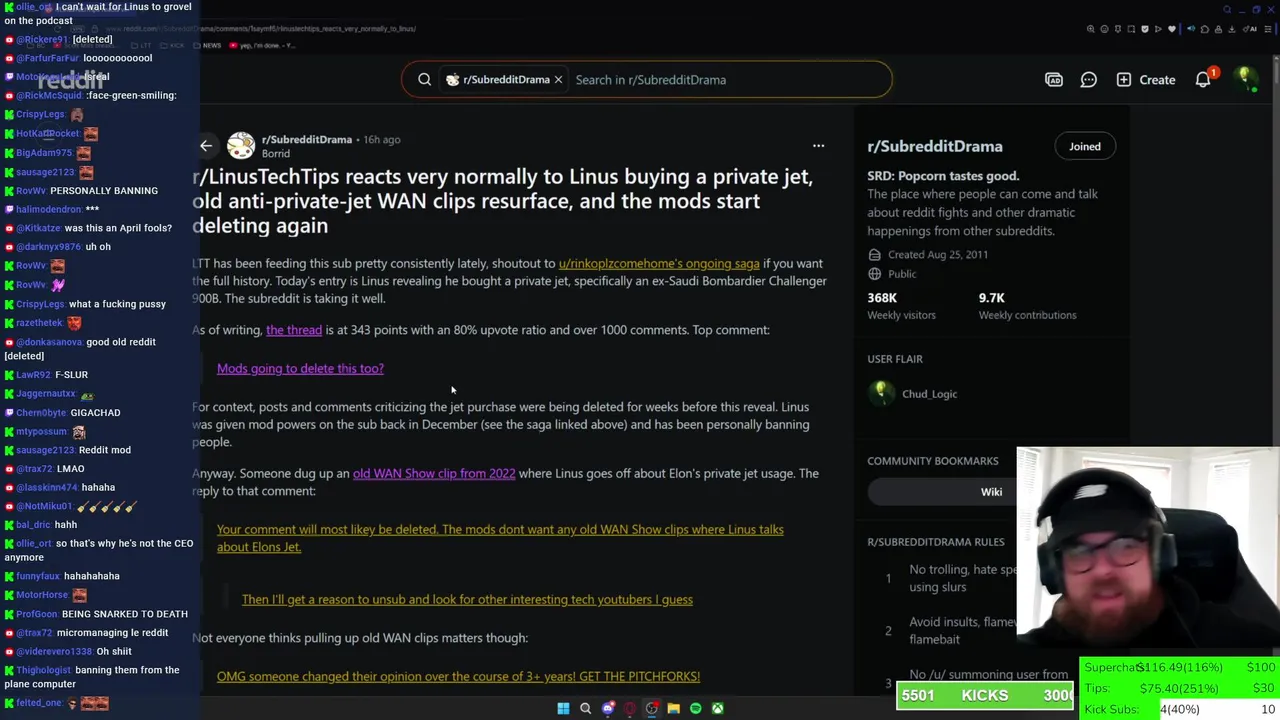Open notifications bell with 1 unread badge
Image resolution: width=1280 pixels, height=720 pixels.
[1204, 80]
